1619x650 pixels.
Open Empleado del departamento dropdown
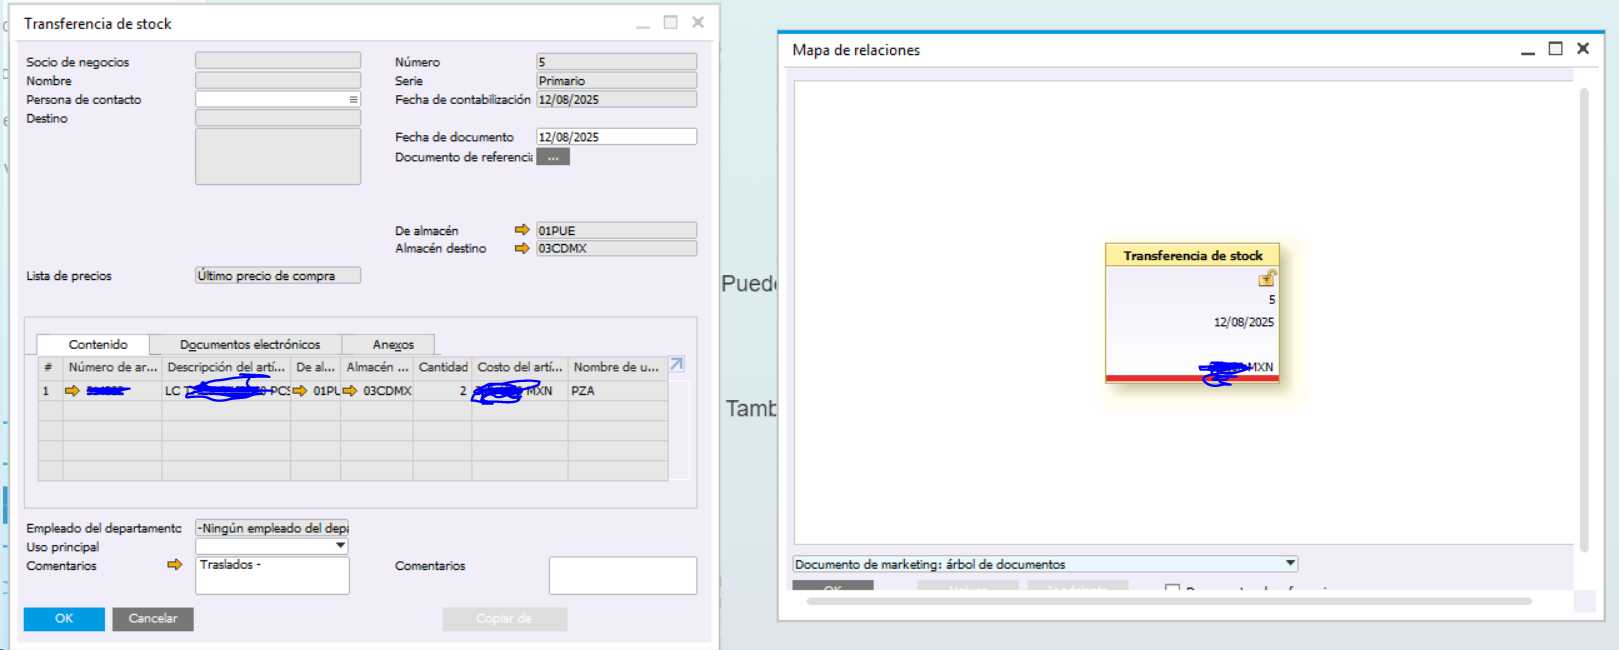coord(272,528)
